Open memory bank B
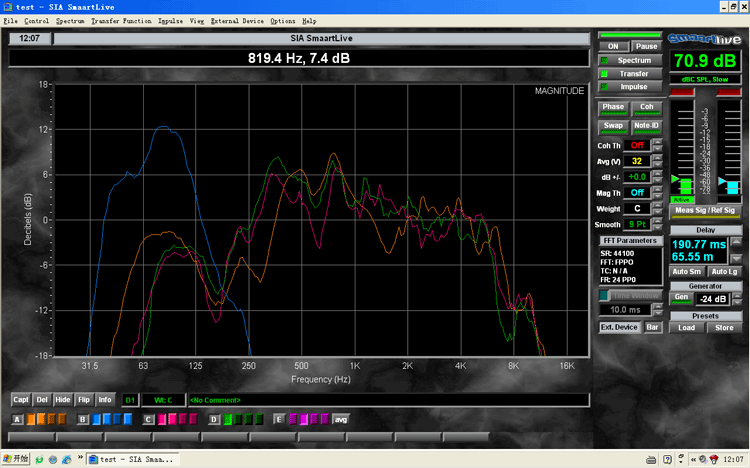This screenshot has height=468, width=750. [x=83, y=420]
